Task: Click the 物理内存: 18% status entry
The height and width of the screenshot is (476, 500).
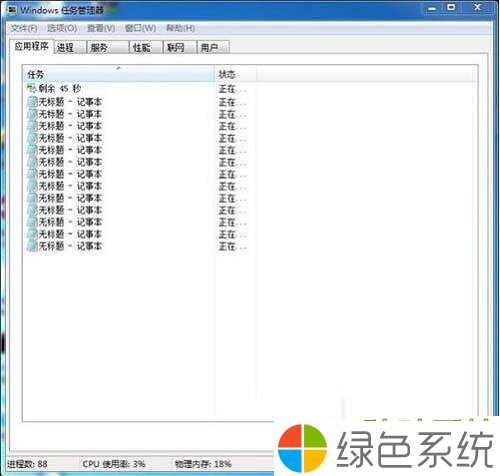Action: 203,464
